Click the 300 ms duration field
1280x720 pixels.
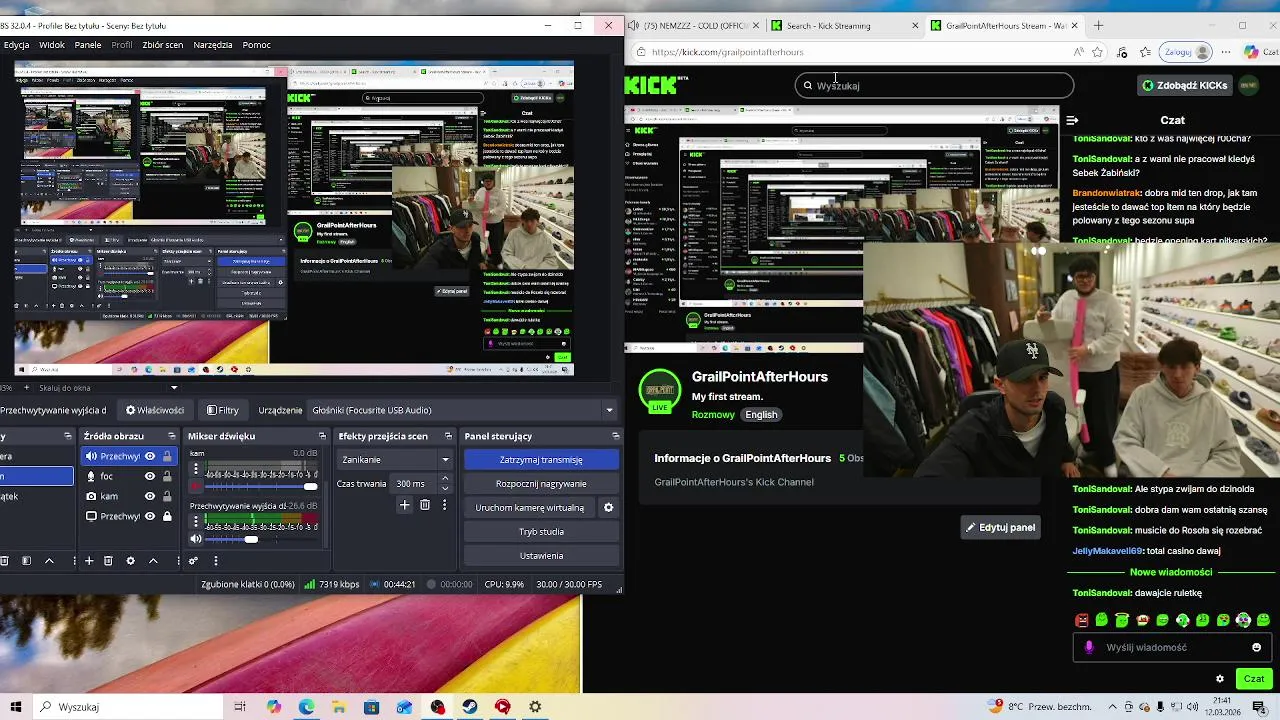point(415,484)
